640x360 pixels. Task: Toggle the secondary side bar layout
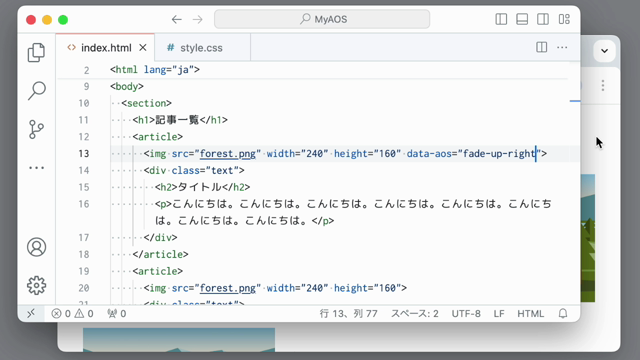pyautogui.click(x=543, y=19)
